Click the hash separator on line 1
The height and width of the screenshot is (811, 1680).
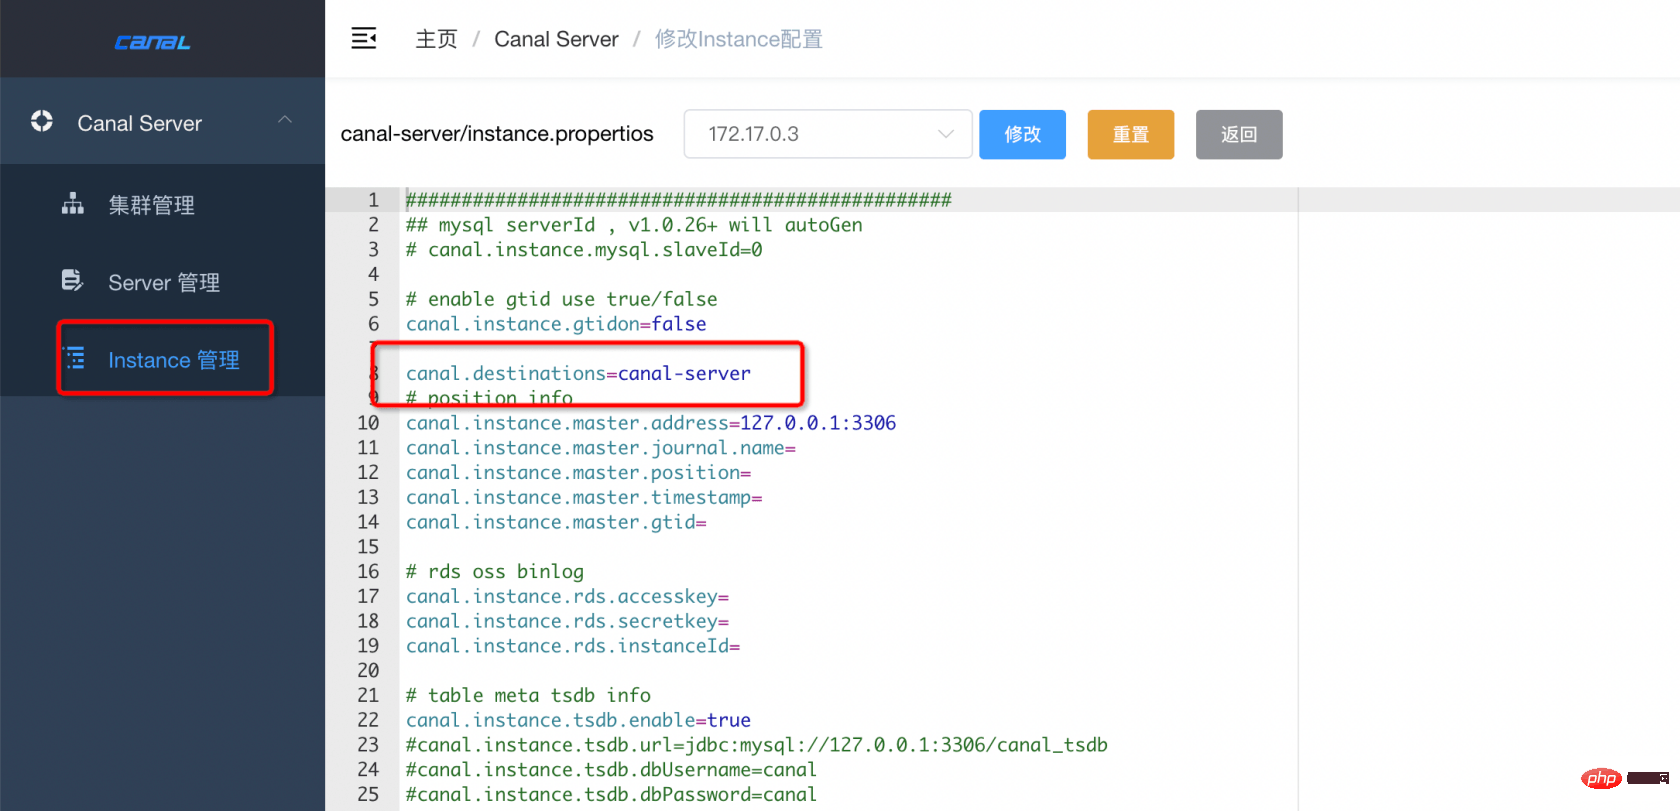coord(678,200)
